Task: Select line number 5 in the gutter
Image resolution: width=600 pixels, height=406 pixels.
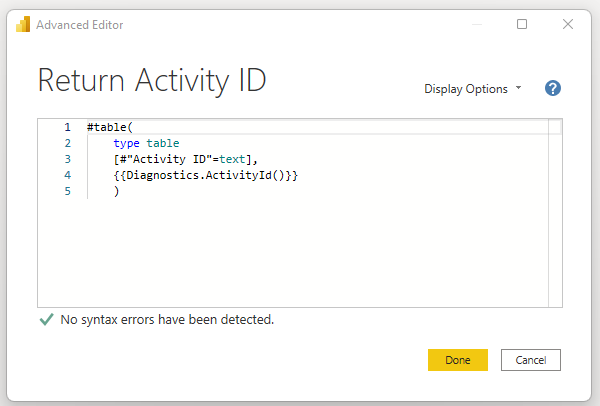Action: pyautogui.click(x=68, y=191)
